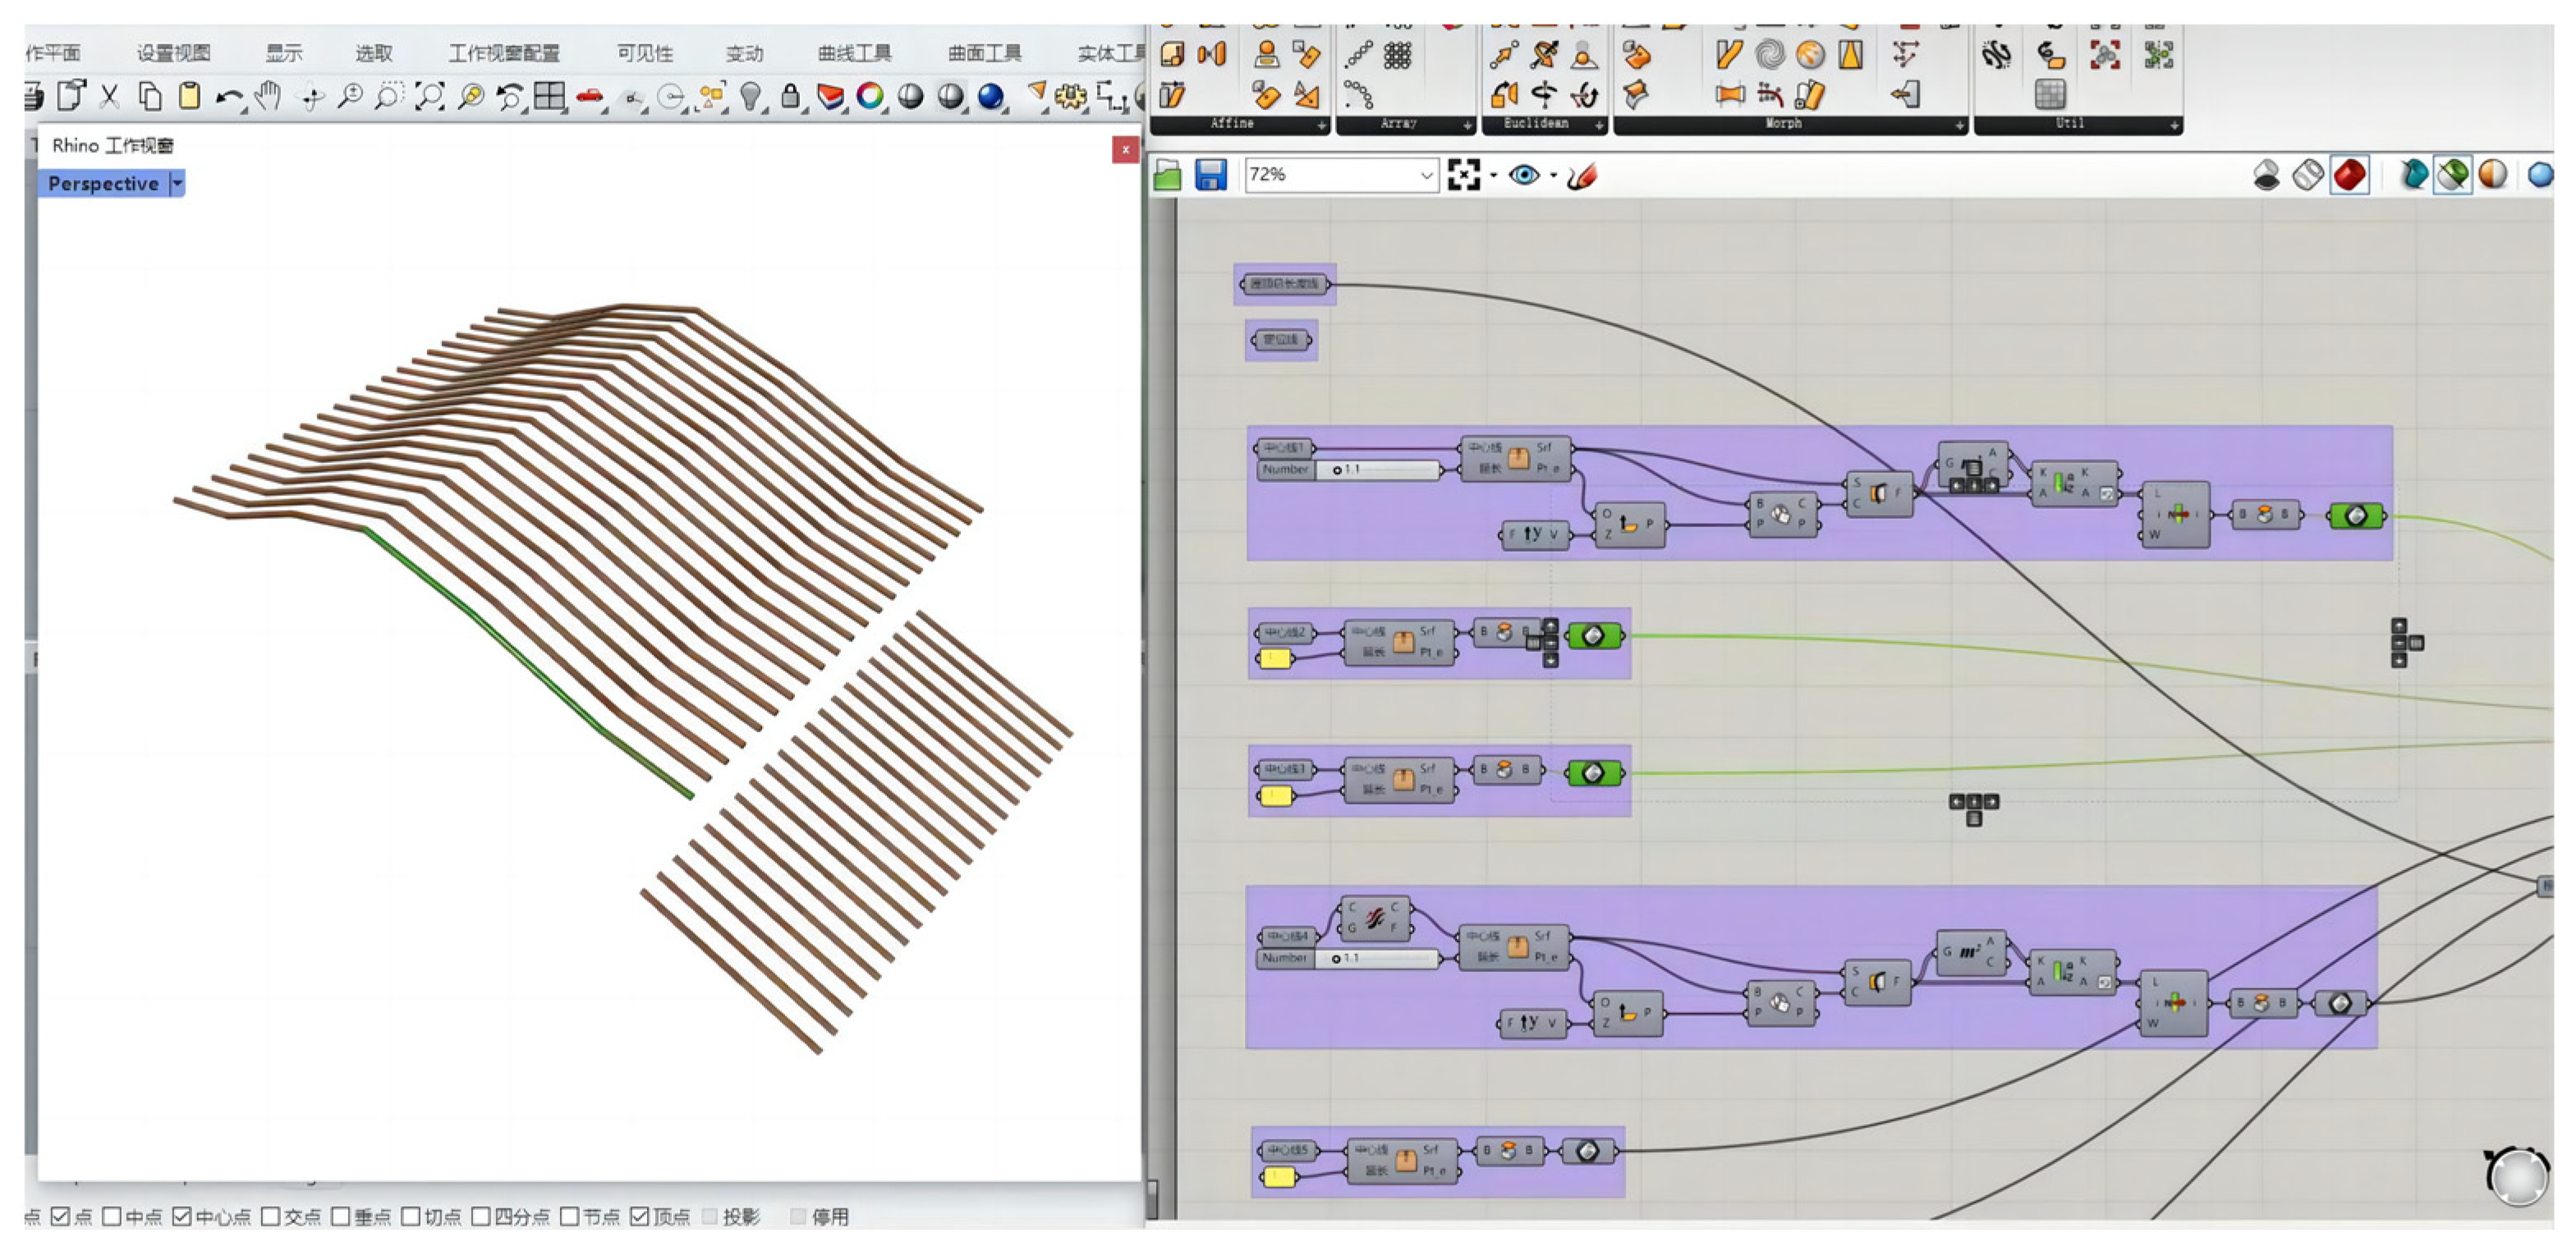Click the rectangular Array grid component icon
Viewport: 2576px width, 1256px height.
(x=1397, y=54)
